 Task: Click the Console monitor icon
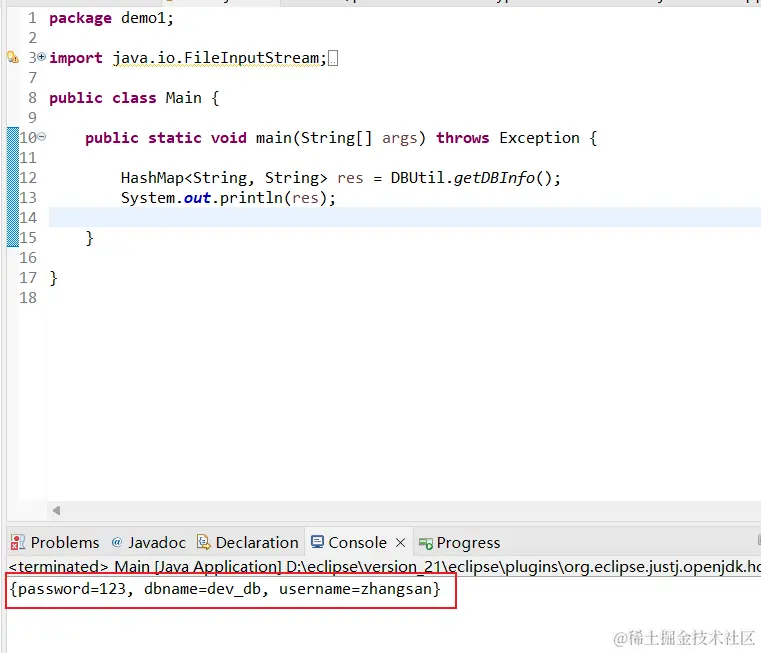coord(317,541)
